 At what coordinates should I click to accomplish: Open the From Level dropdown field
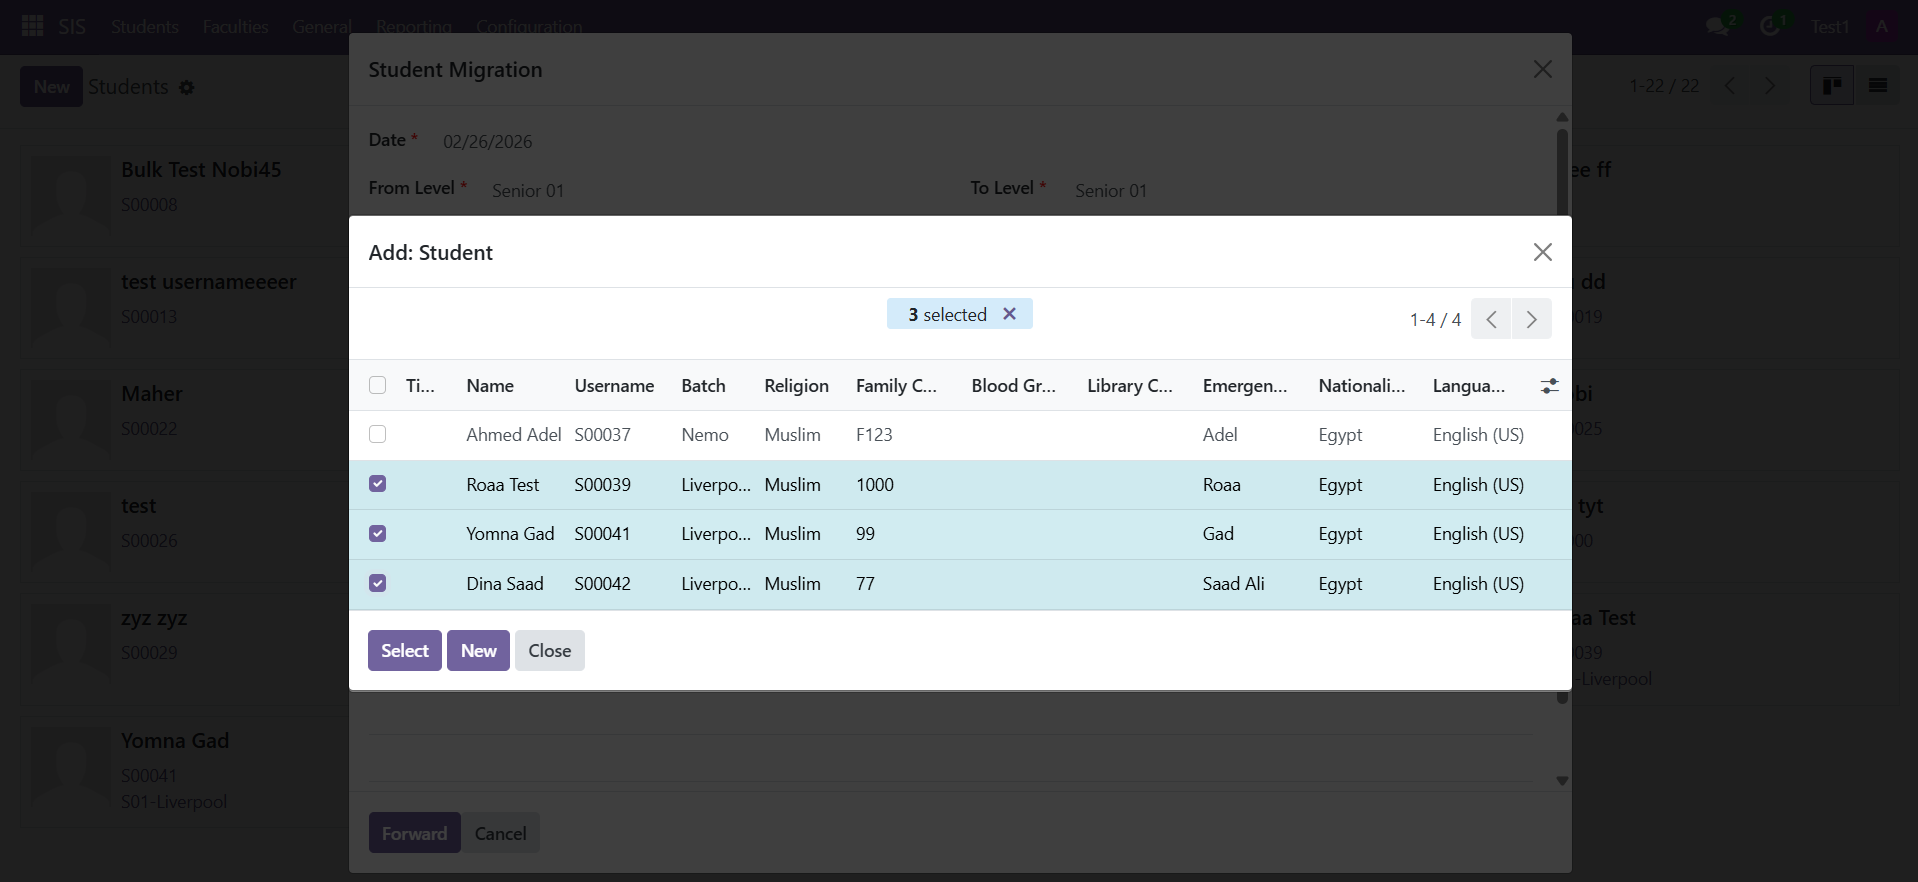[x=712, y=190]
